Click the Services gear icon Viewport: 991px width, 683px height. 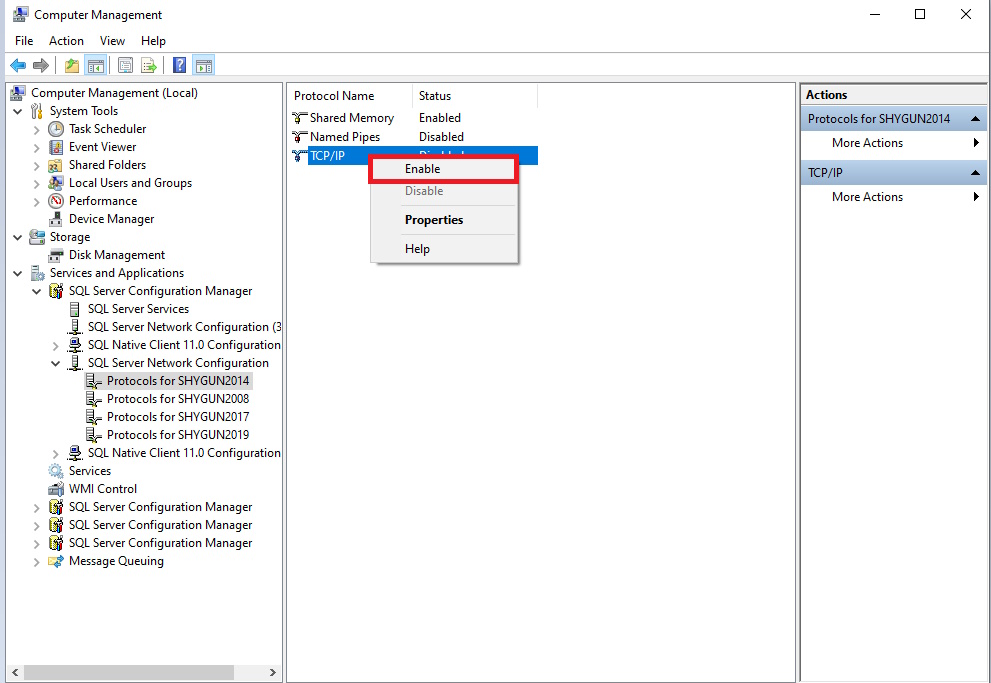[x=56, y=471]
